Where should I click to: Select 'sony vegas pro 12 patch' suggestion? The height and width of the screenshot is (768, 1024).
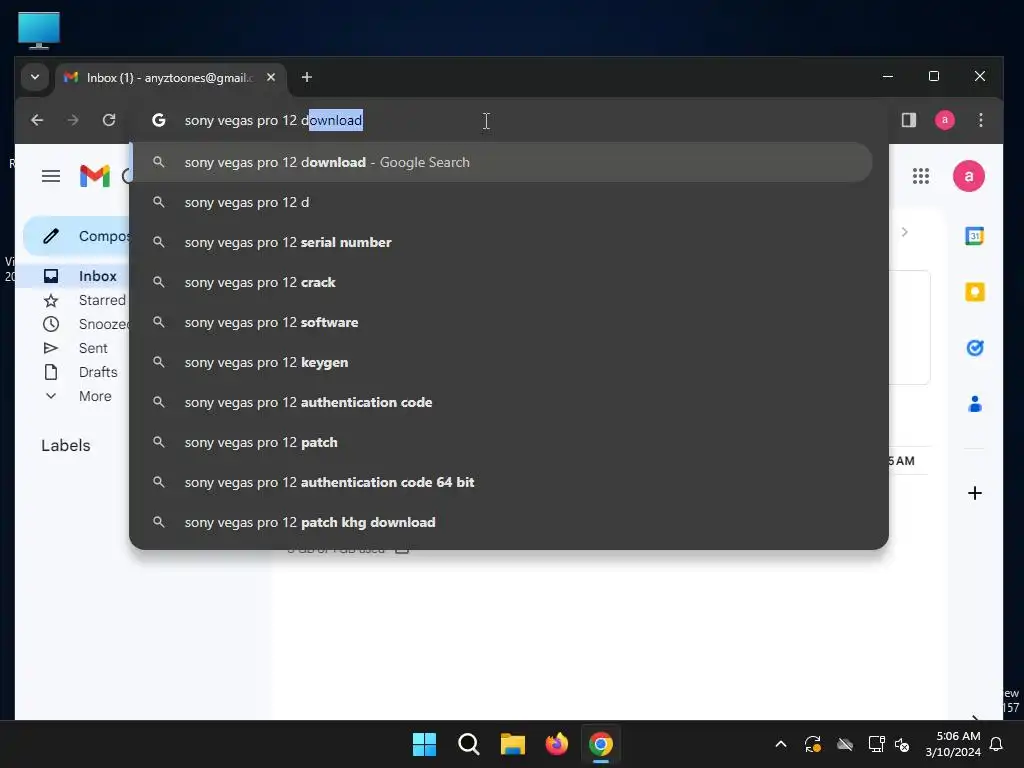coord(502,442)
